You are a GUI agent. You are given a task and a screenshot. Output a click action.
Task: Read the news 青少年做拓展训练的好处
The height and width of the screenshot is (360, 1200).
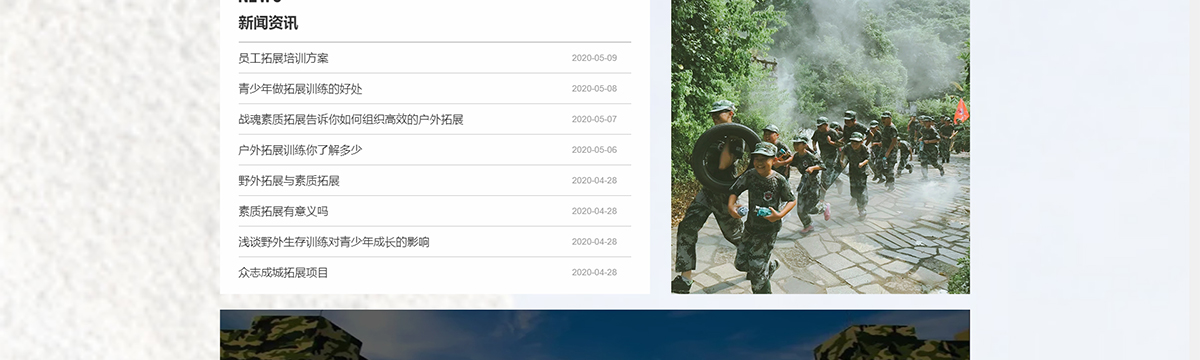(x=300, y=89)
